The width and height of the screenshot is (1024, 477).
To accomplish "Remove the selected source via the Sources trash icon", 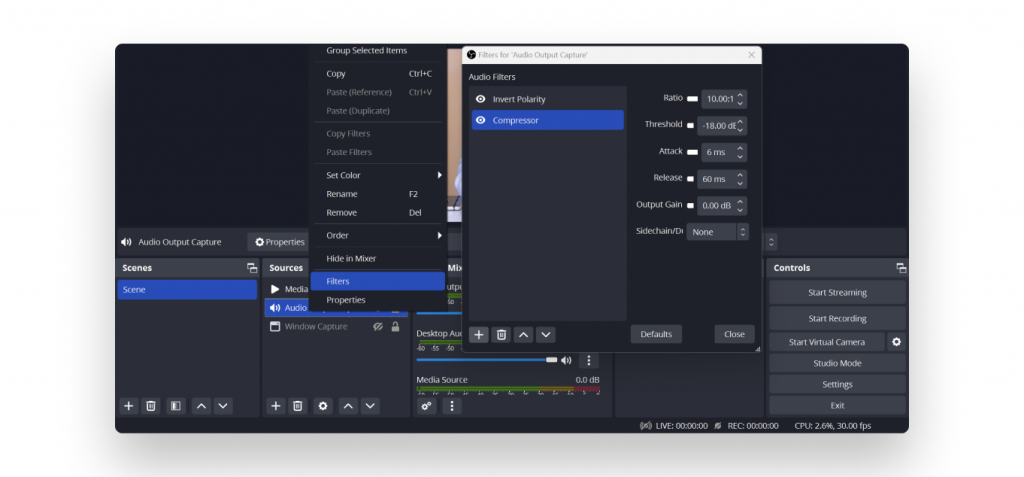I will pyautogui.click(x=298, y=406).
